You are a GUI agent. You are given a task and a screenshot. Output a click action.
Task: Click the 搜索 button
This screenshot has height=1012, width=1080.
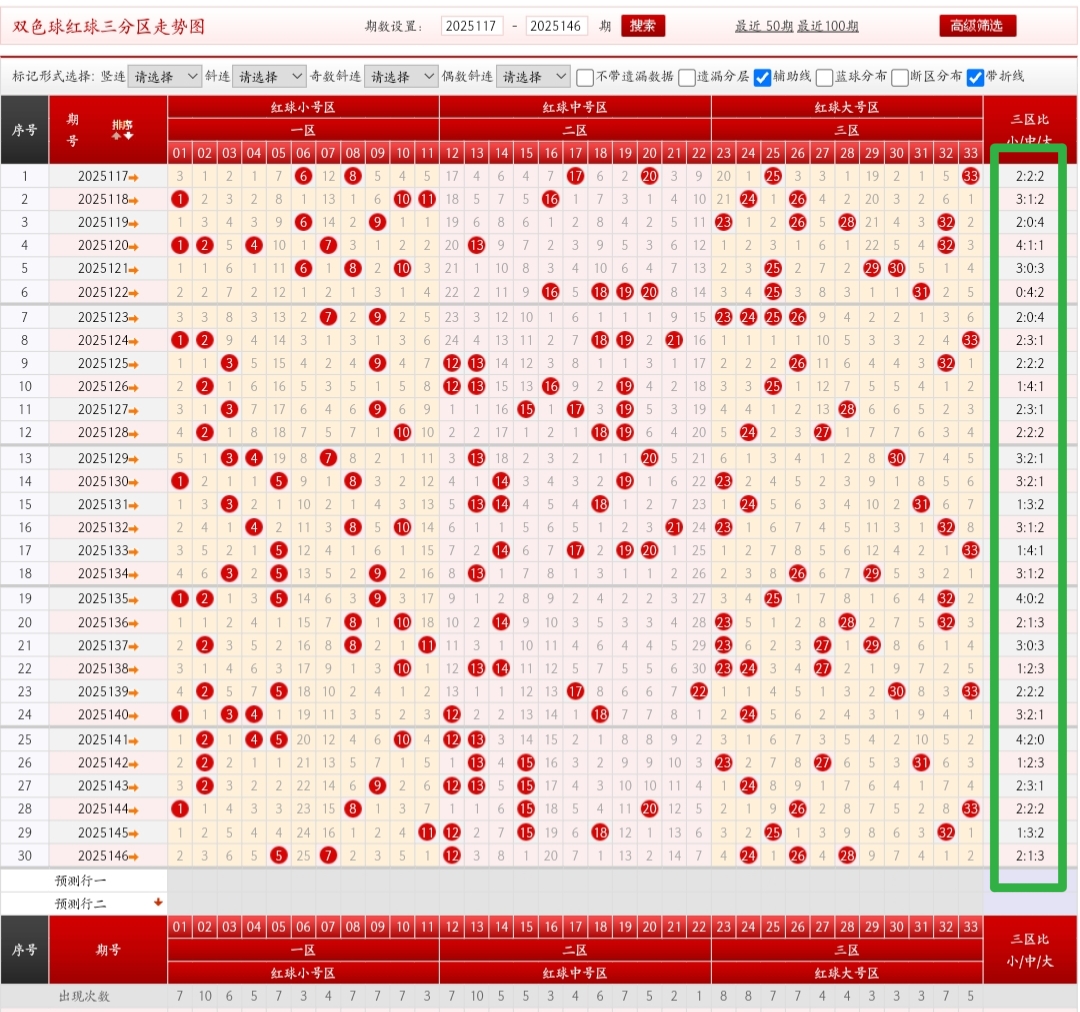tap(643, 26)
